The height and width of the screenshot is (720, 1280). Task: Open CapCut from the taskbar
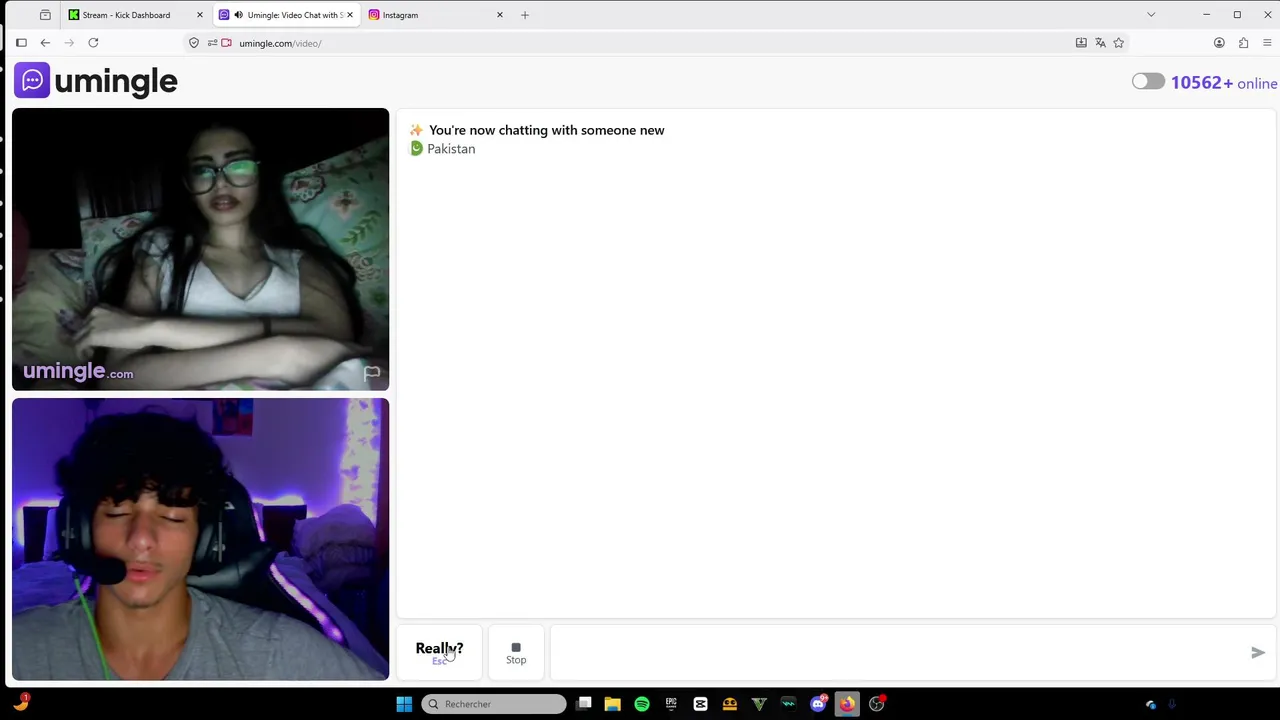point(700,704)
